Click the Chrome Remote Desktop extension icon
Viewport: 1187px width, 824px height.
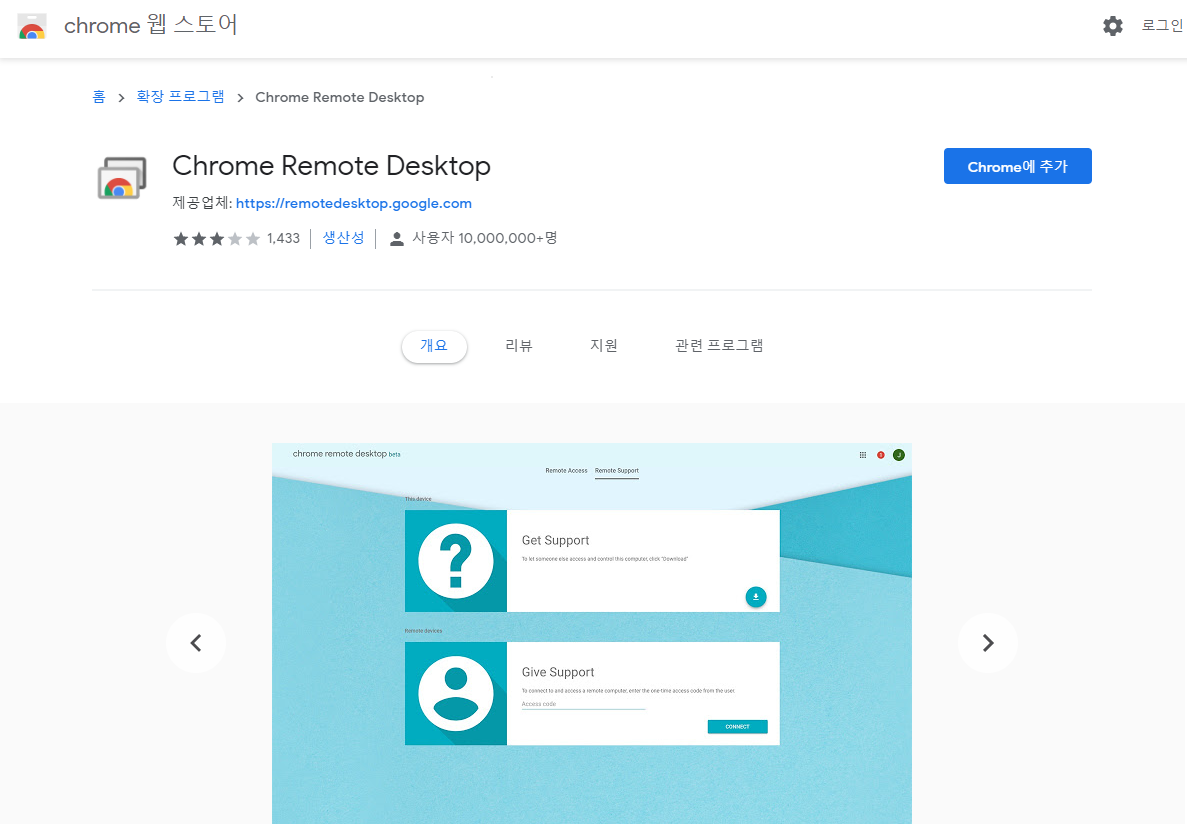coord(122,178)
